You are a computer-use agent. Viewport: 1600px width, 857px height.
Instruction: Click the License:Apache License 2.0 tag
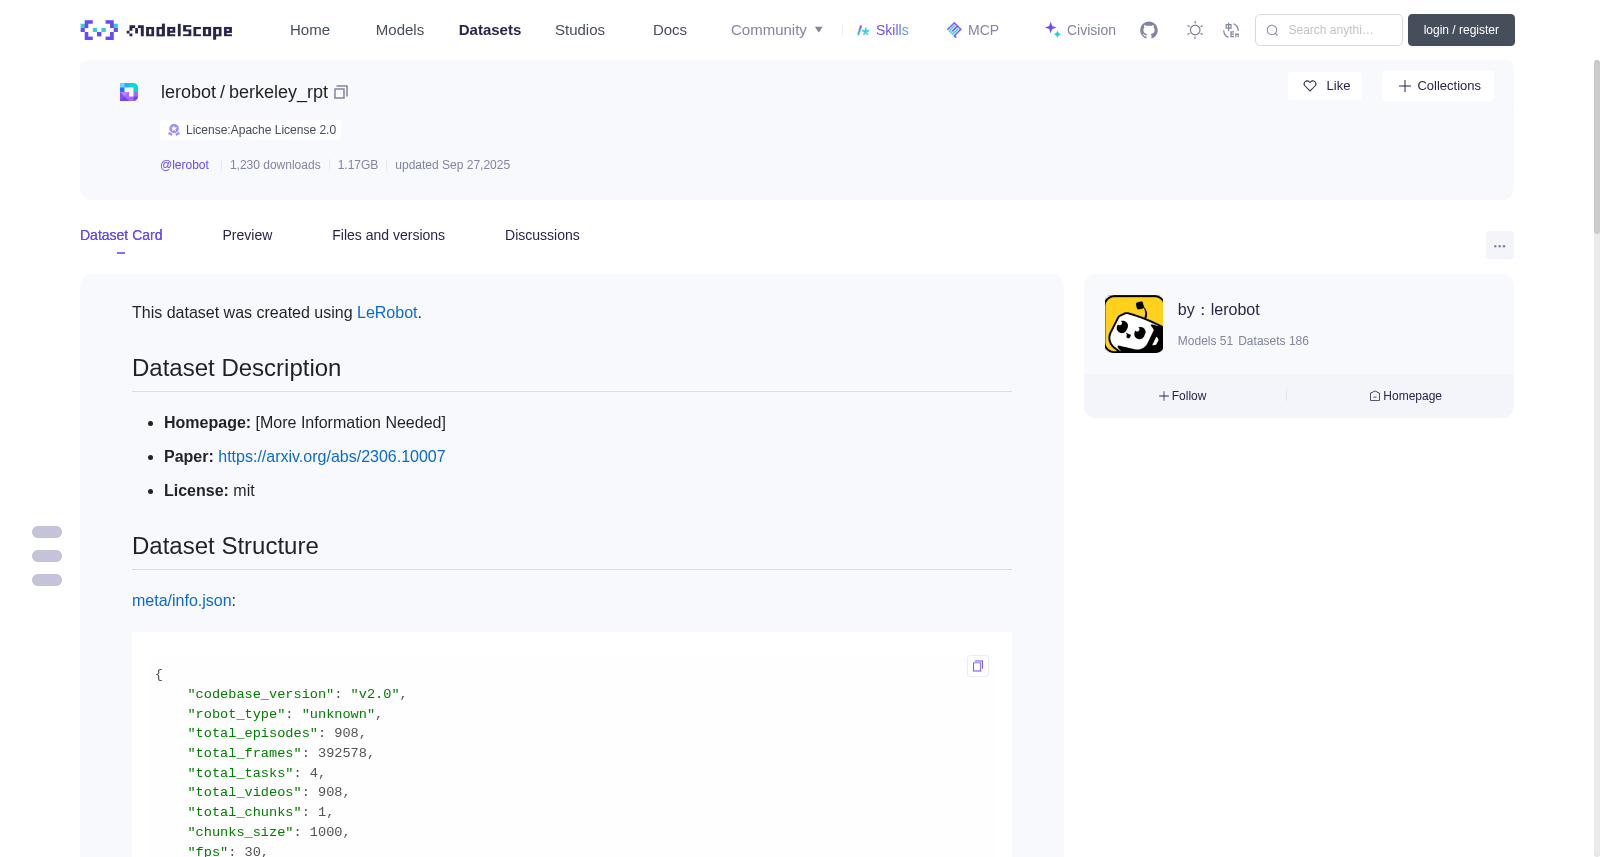pos(251,130)
